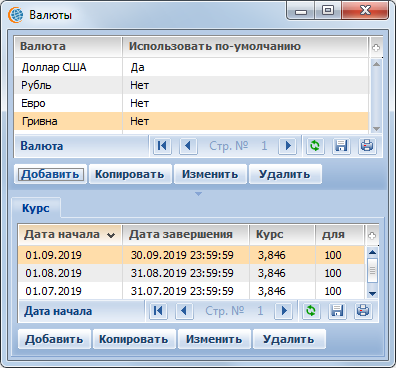
Task: Click the Курс column header in grid
Action: [282, 235]
